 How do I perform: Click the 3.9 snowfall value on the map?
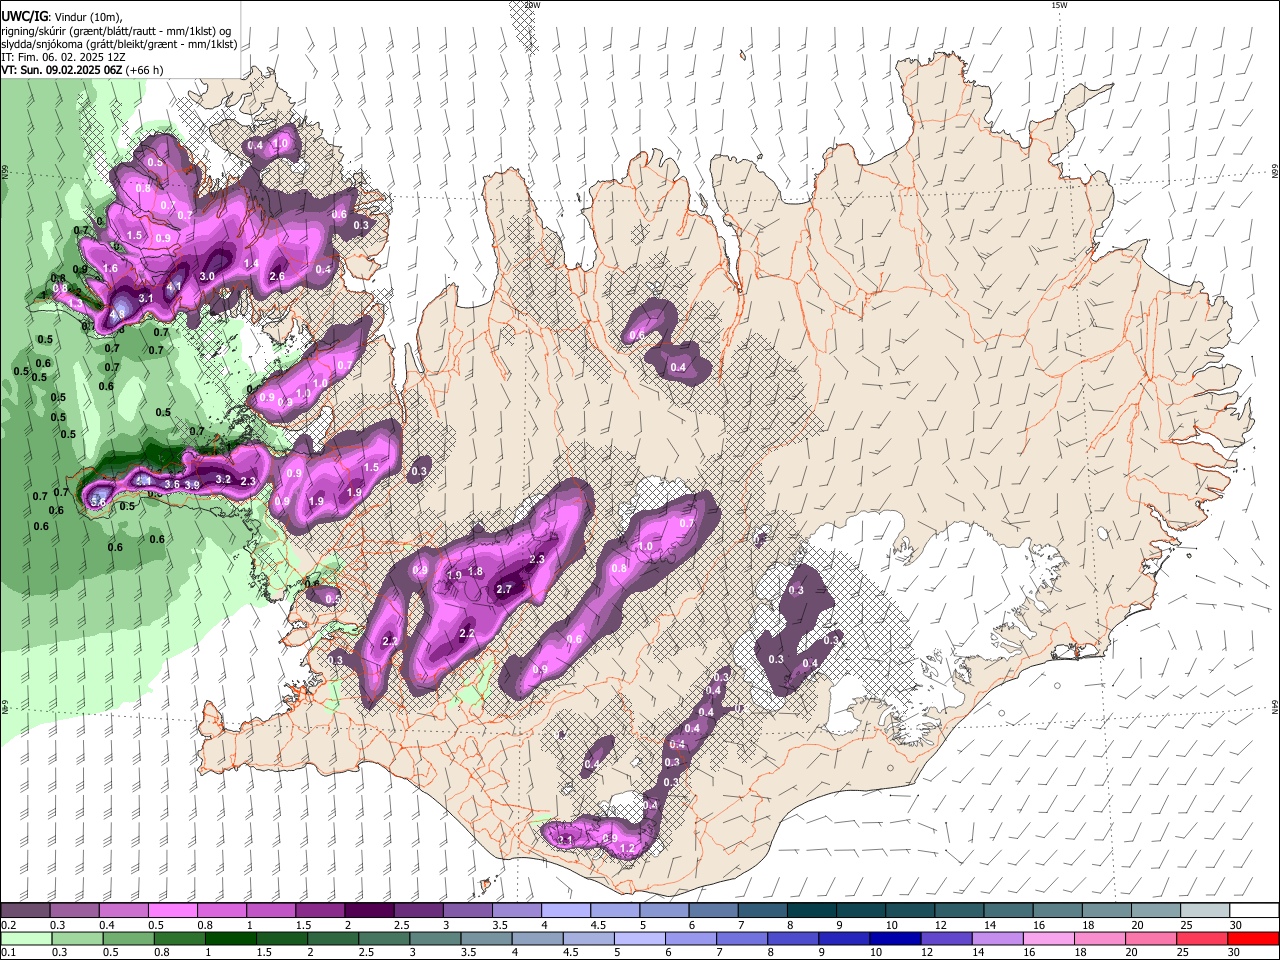click(193, 485)
